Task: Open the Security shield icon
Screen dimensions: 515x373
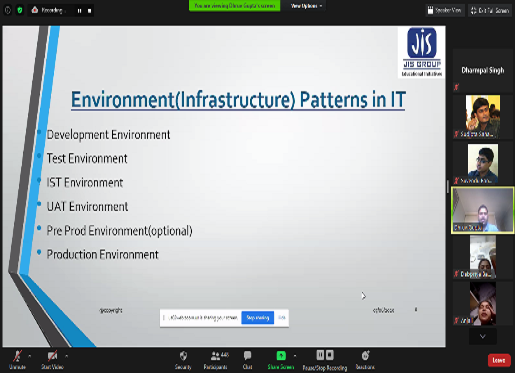Action: pyautogui.click(x=183, y=356)
